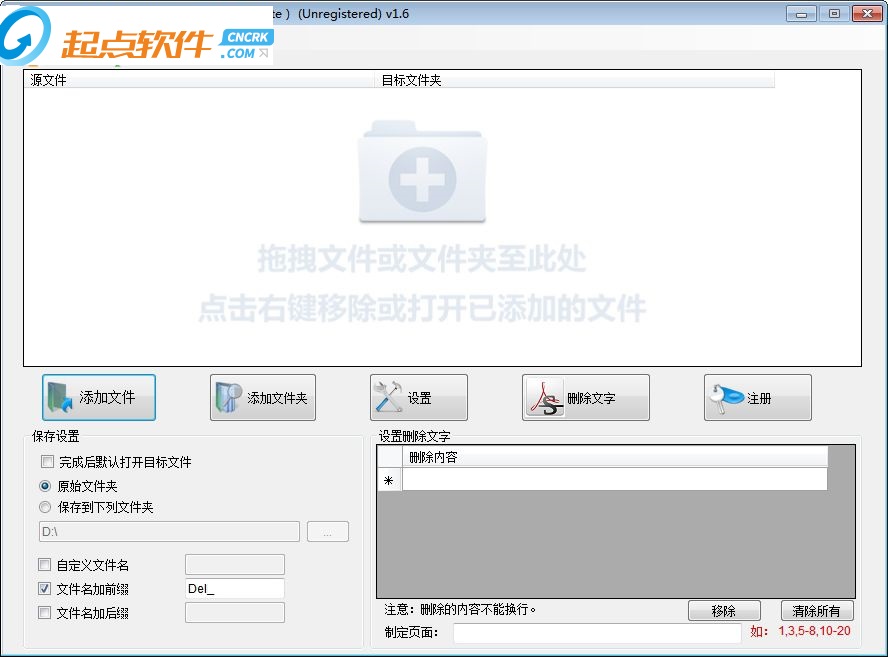
Task: Click the D:\ folder path field
Action: (x=169, y=531)
